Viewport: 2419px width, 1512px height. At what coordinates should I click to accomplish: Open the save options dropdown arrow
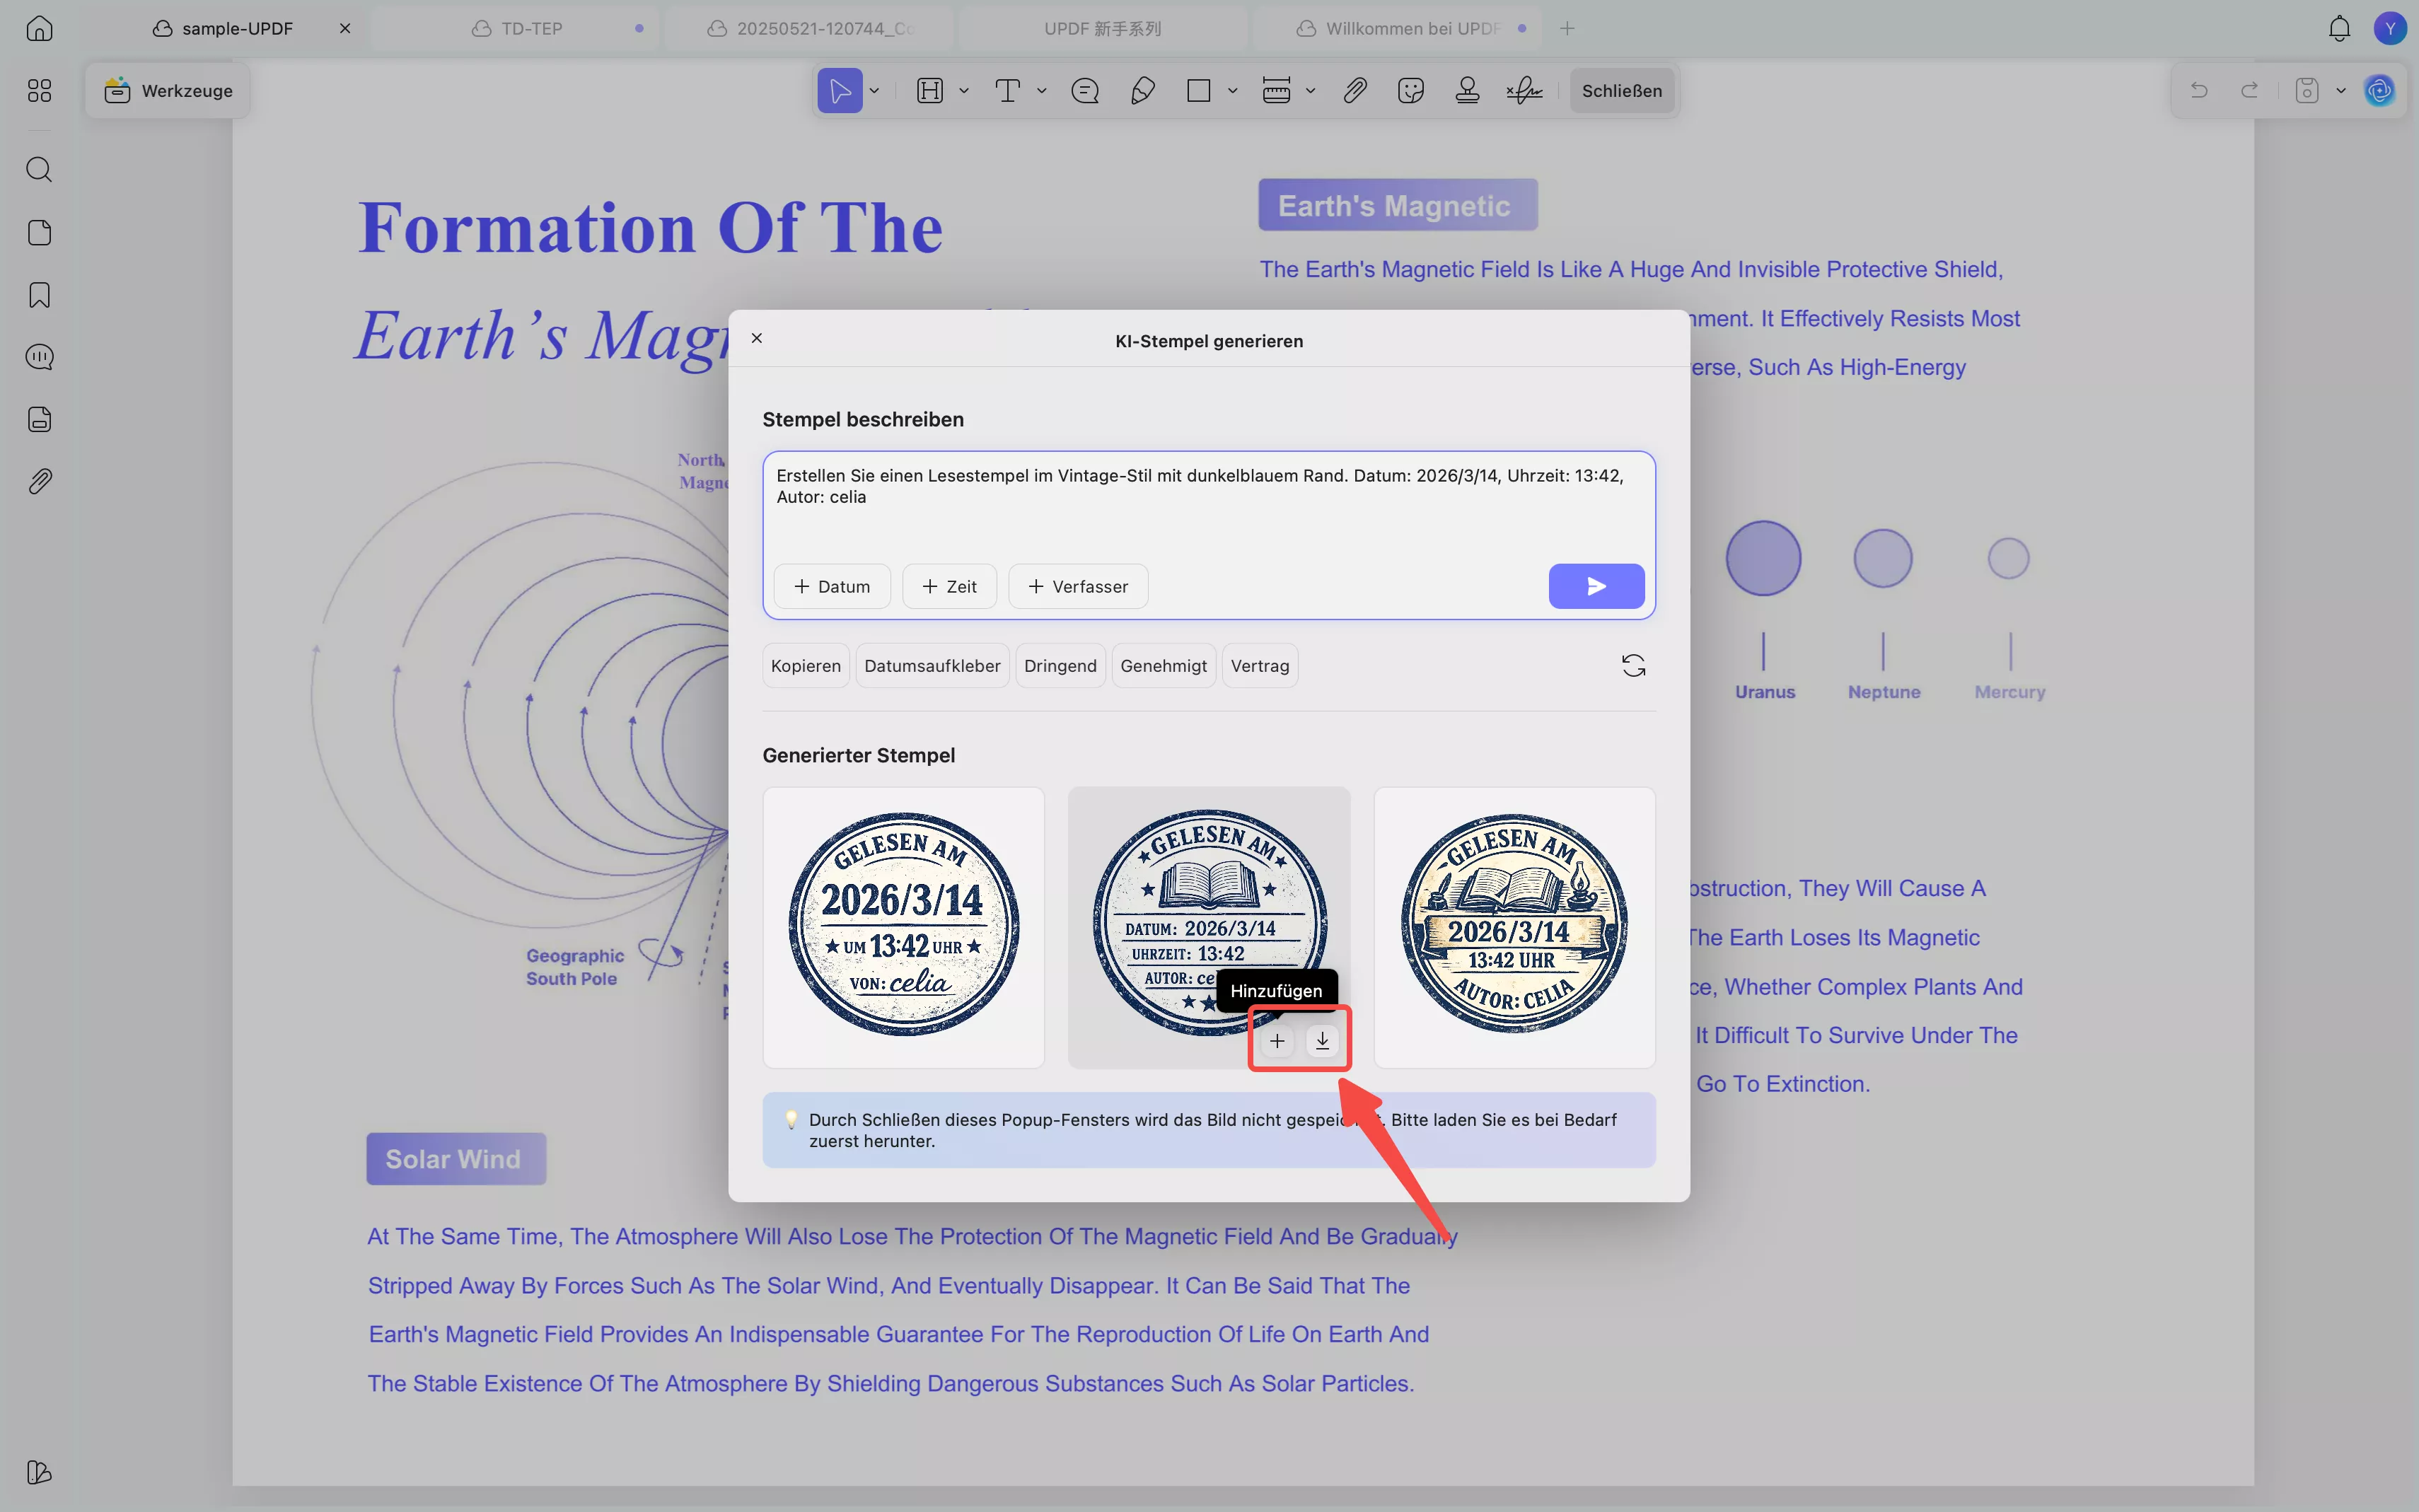click(2341, 91)
